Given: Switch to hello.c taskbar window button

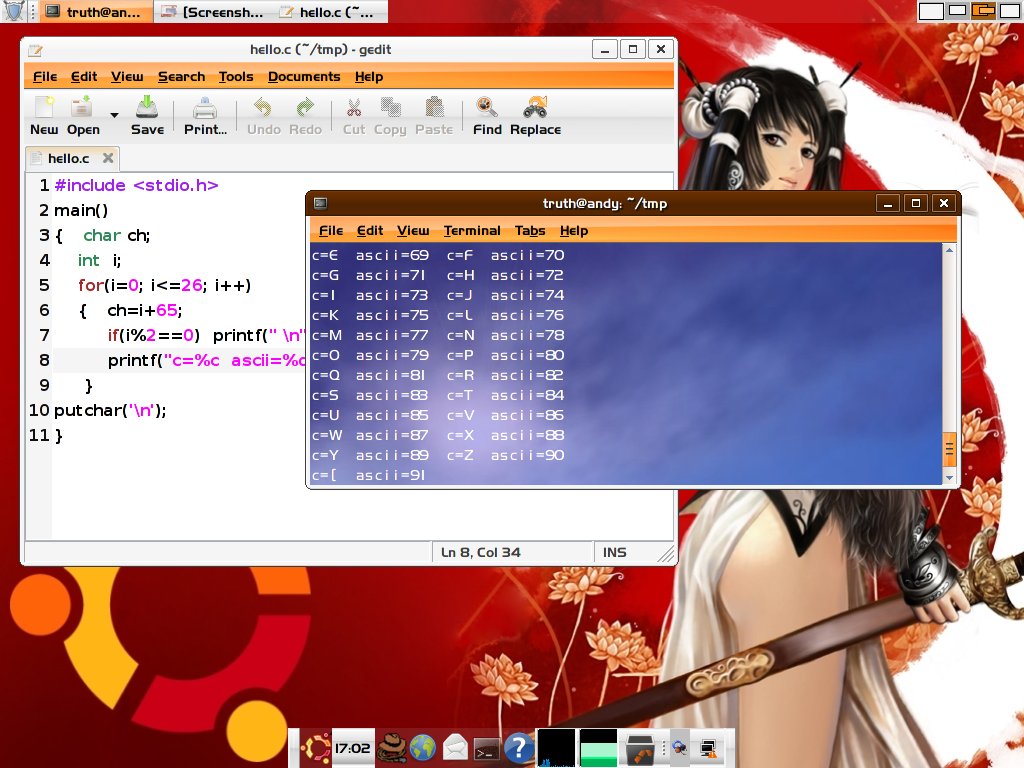Looking at the screenshot, I should click(328, 12).
